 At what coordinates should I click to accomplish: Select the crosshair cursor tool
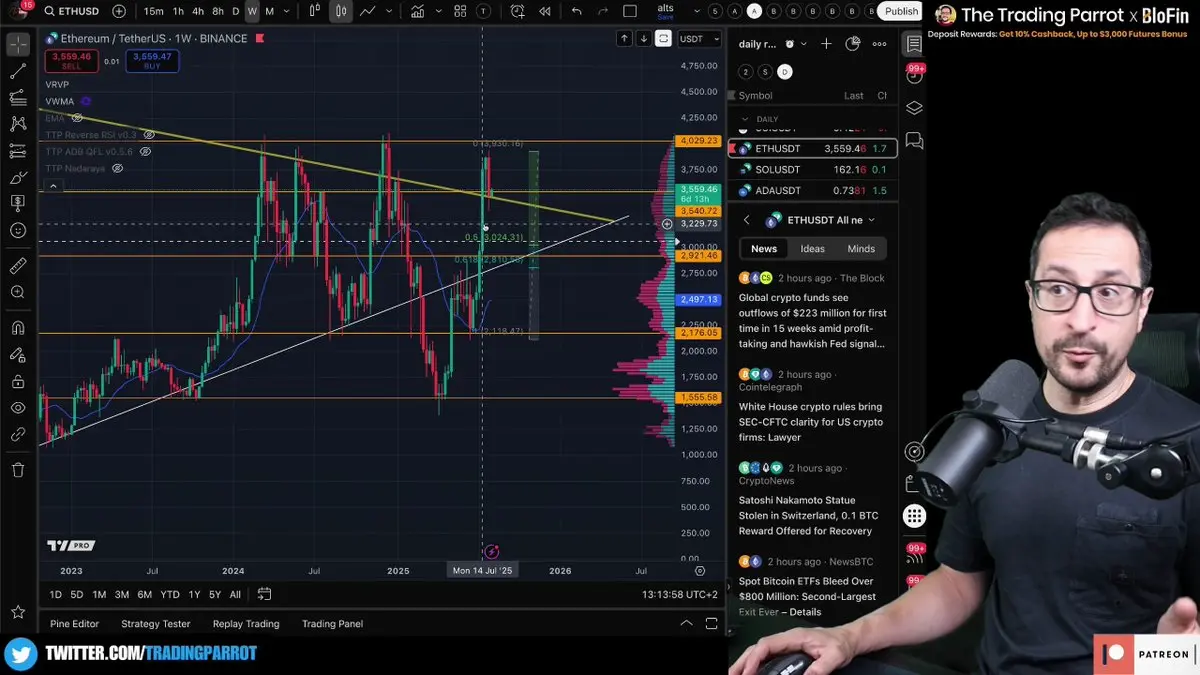click(x=18, y=45)
